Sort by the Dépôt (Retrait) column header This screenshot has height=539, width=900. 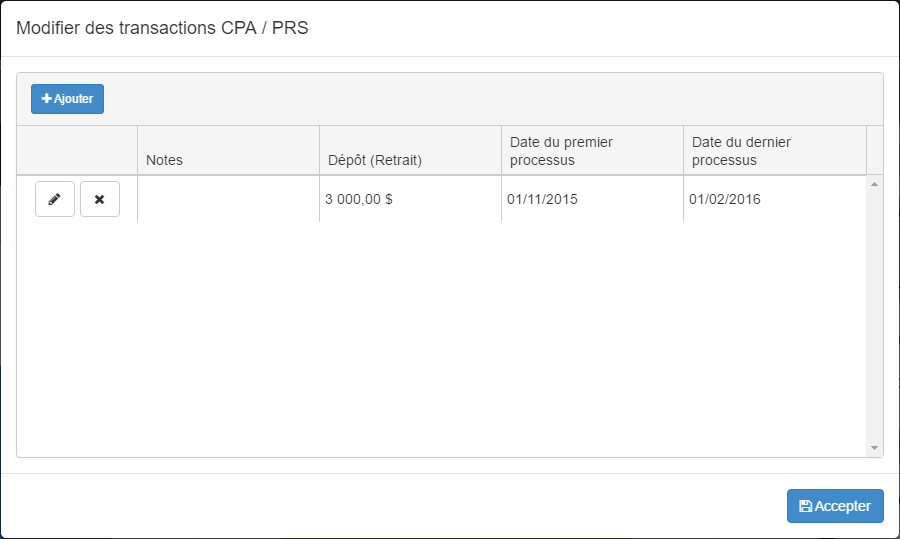pos(375,159)
